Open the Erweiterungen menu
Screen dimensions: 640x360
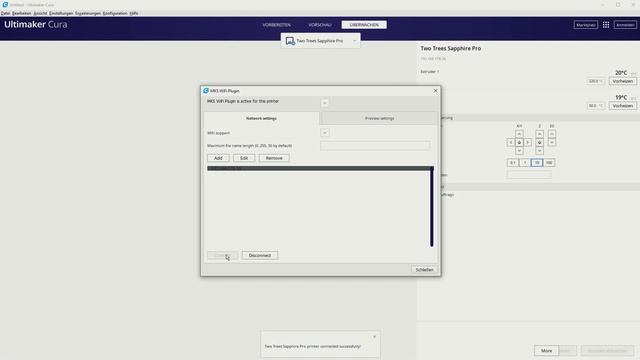coord(88,13)
